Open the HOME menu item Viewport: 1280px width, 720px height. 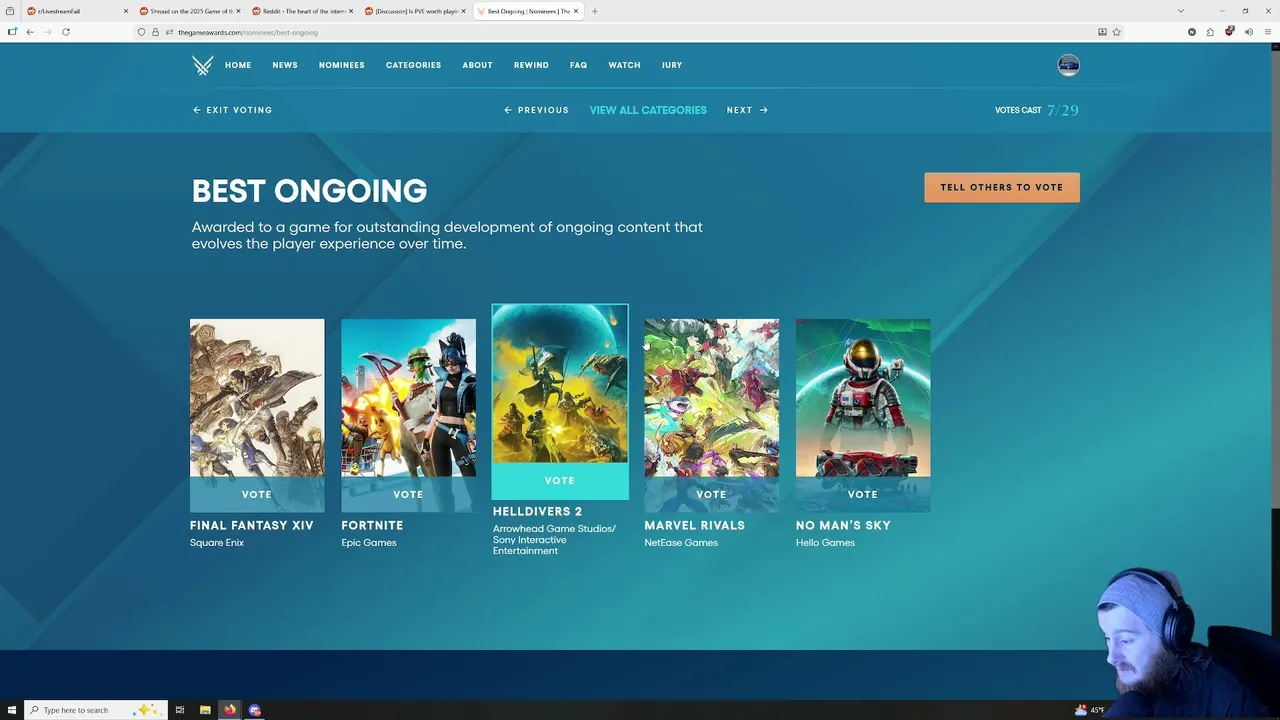(x=238, y=65)
